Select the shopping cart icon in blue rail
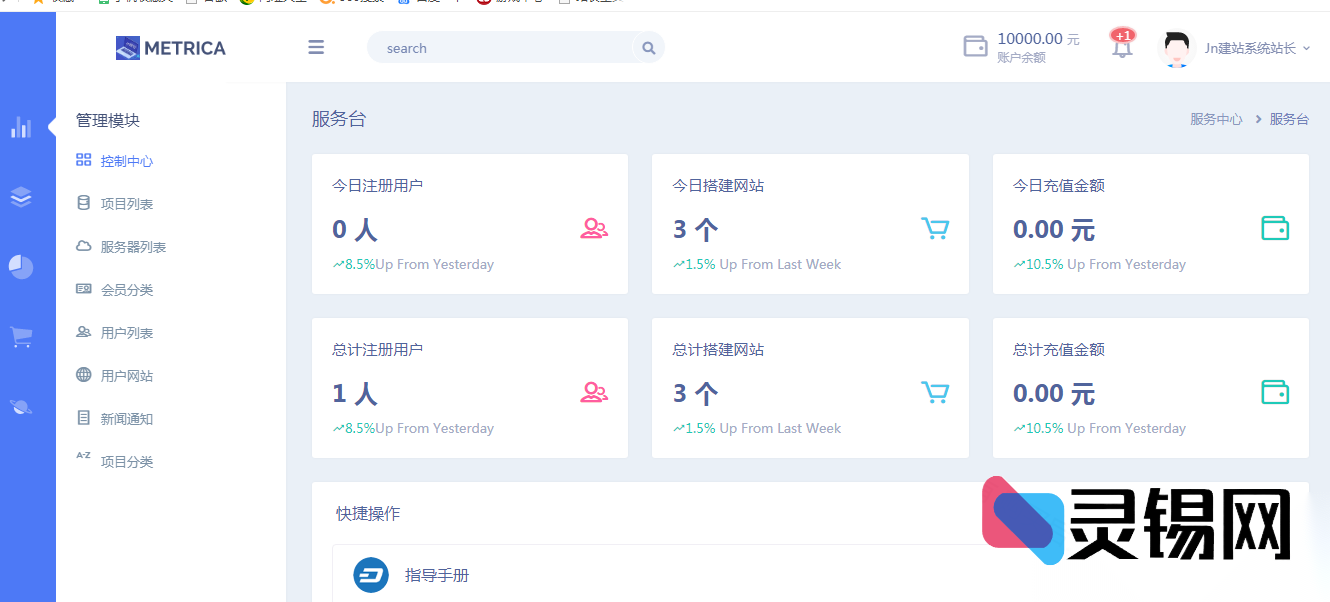1330x602 pixels. pos(22,337)
